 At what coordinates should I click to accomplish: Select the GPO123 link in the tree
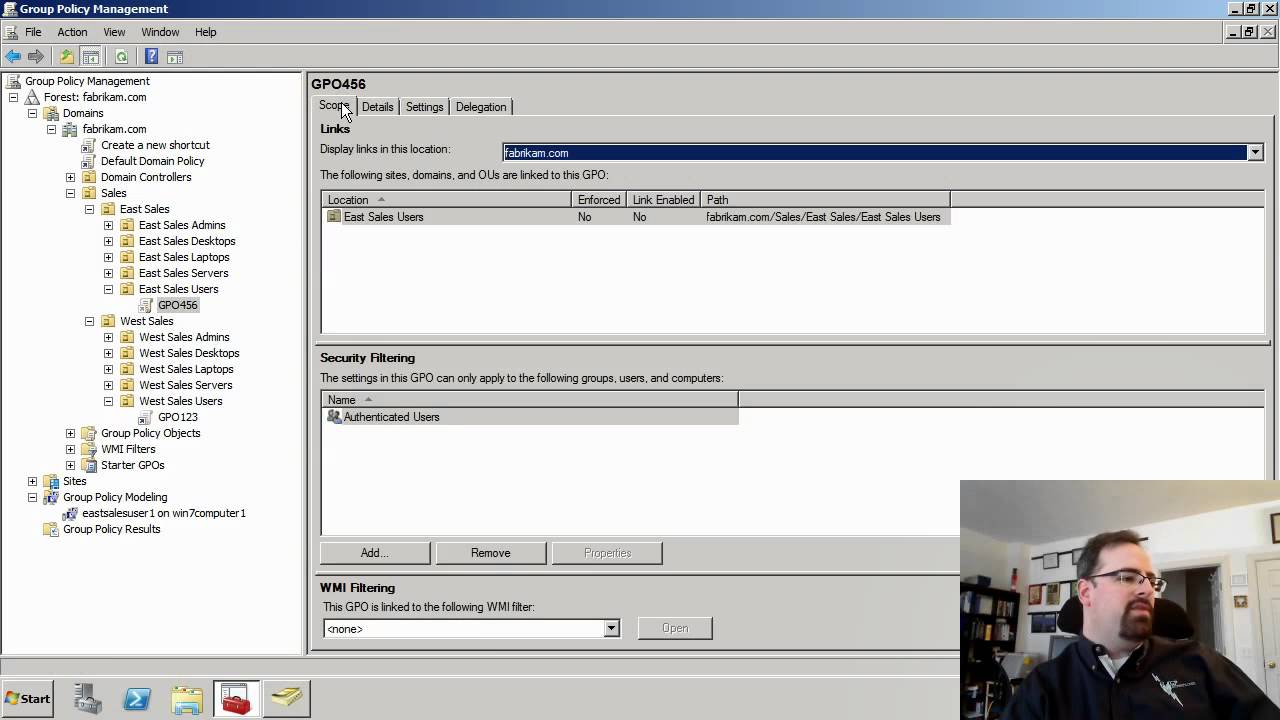[177, 417]
